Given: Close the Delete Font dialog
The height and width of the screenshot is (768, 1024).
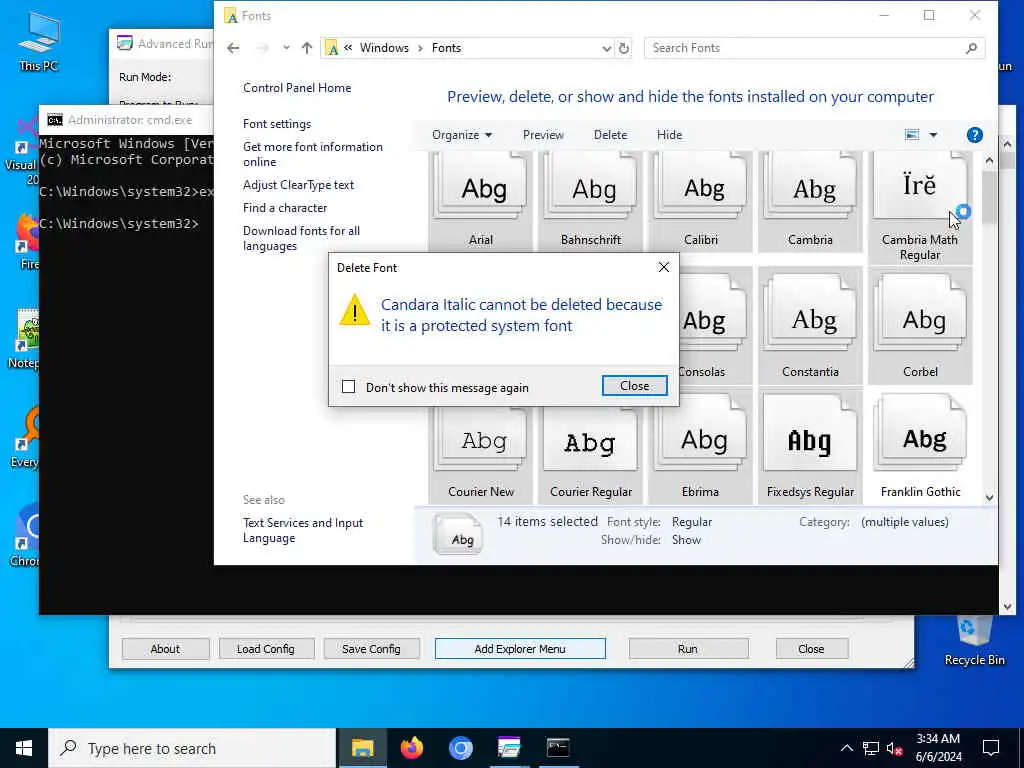Looking at the screenshot, I should coord(634,386).
